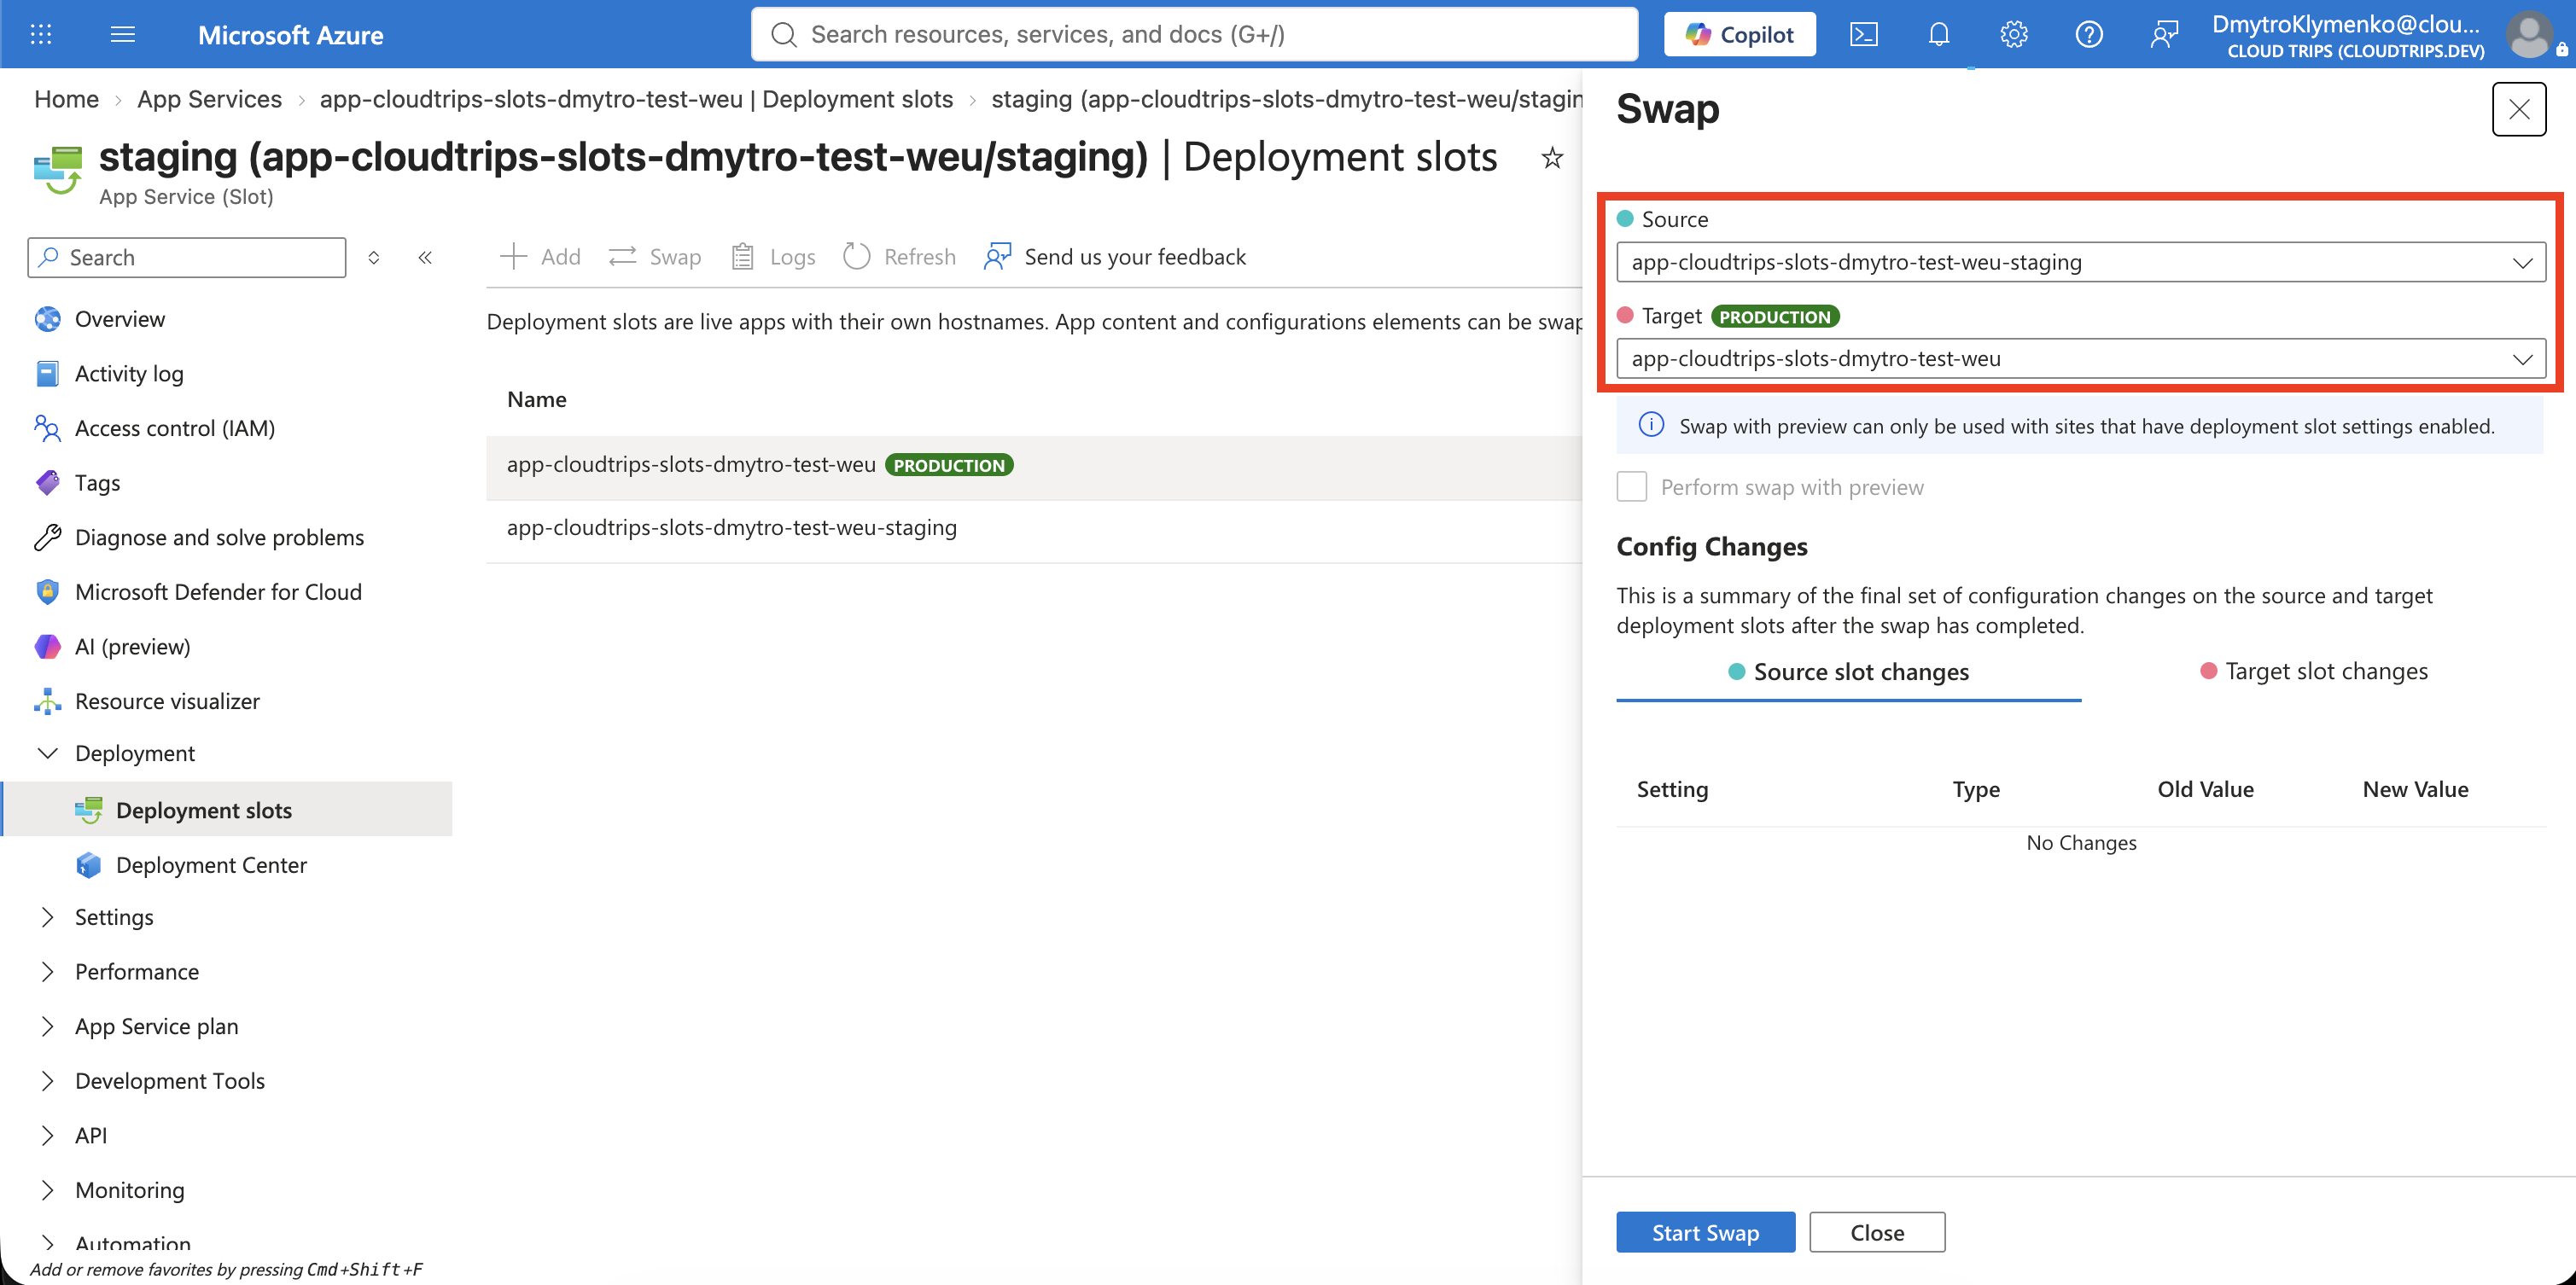This screenshot has height=1285, width=2576.
Task: Click the Add slot toolbar button
Action: tap(540, 257)
